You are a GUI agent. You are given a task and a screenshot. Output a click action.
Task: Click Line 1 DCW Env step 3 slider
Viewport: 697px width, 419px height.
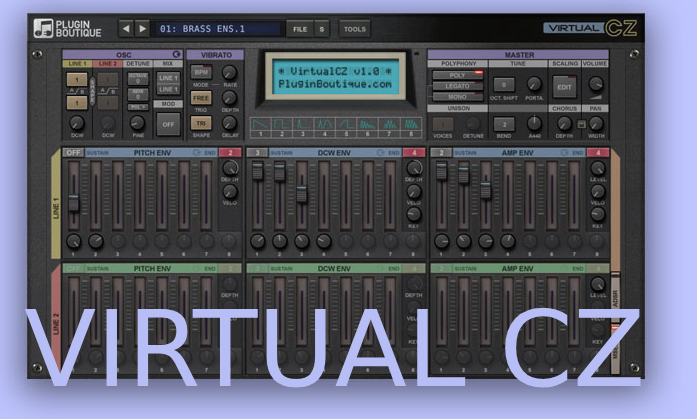click(302, 194)
